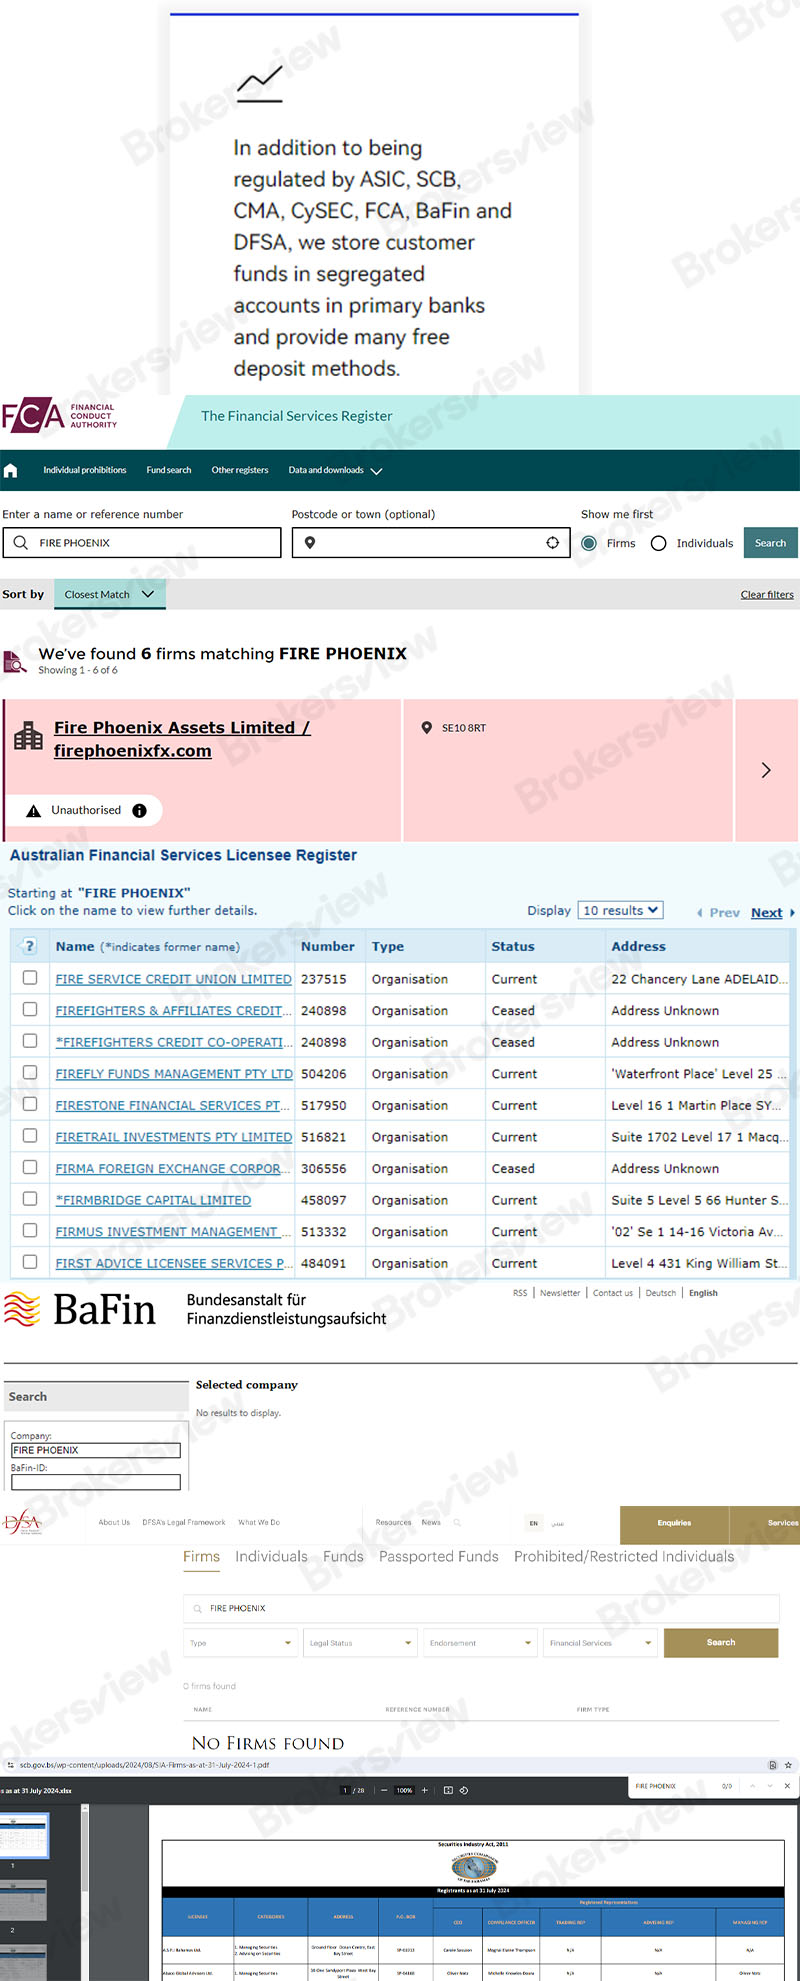Click PDF viewer zoom out minus button
The image size is (800, 1981).
pyautogui.click(x=384, y=1790)
